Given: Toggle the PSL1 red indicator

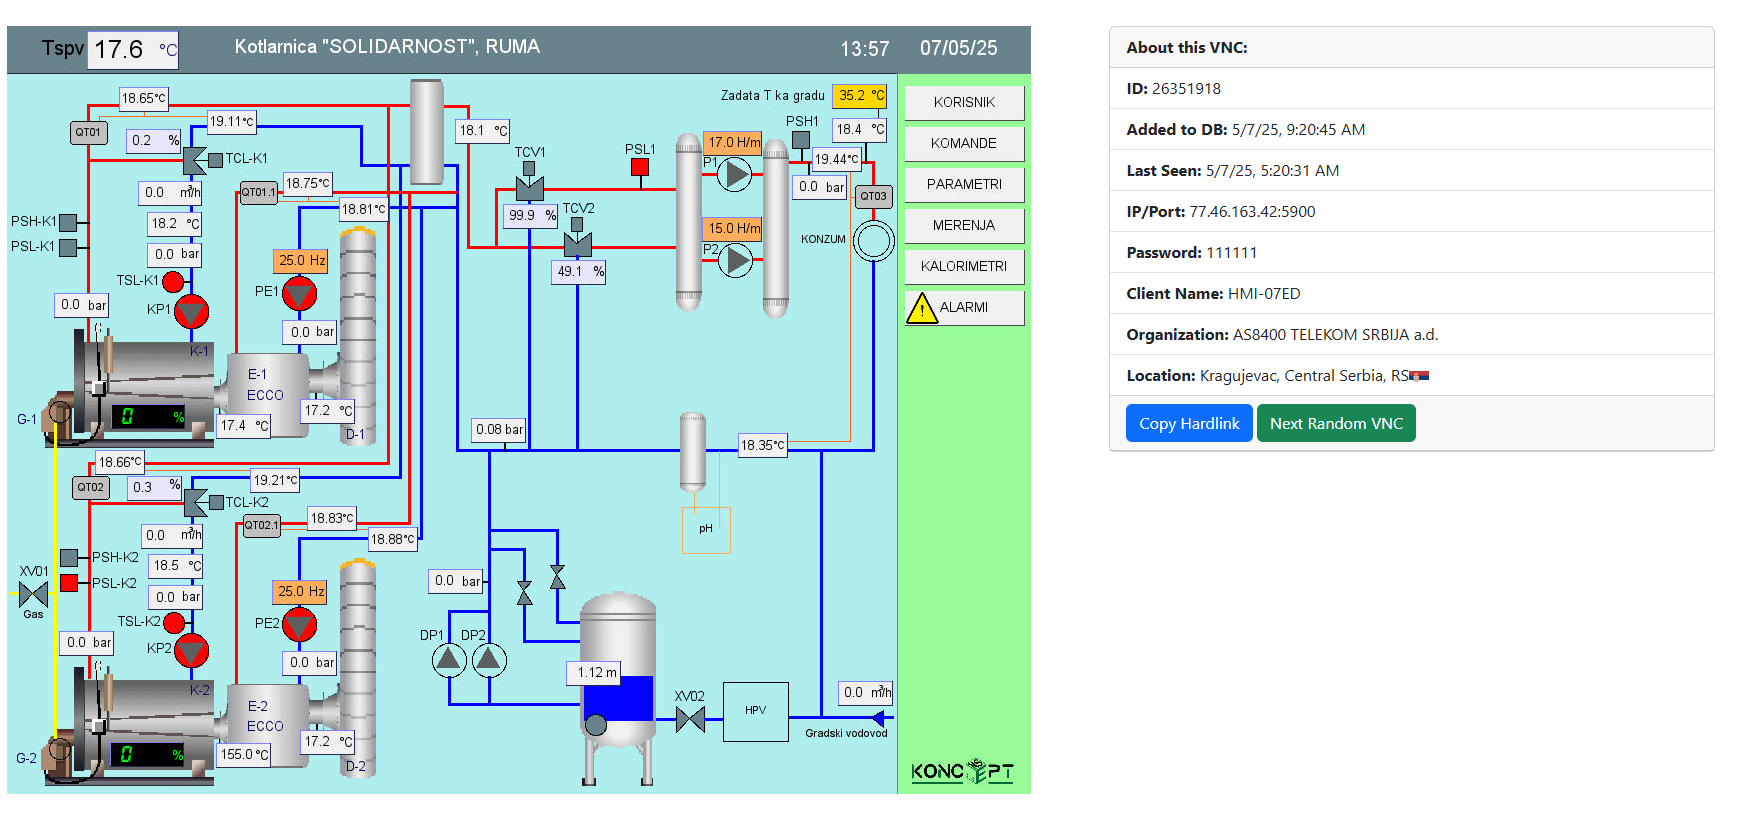Looking at the screenshot, I should pyautogui.click(x=640, y=167).
